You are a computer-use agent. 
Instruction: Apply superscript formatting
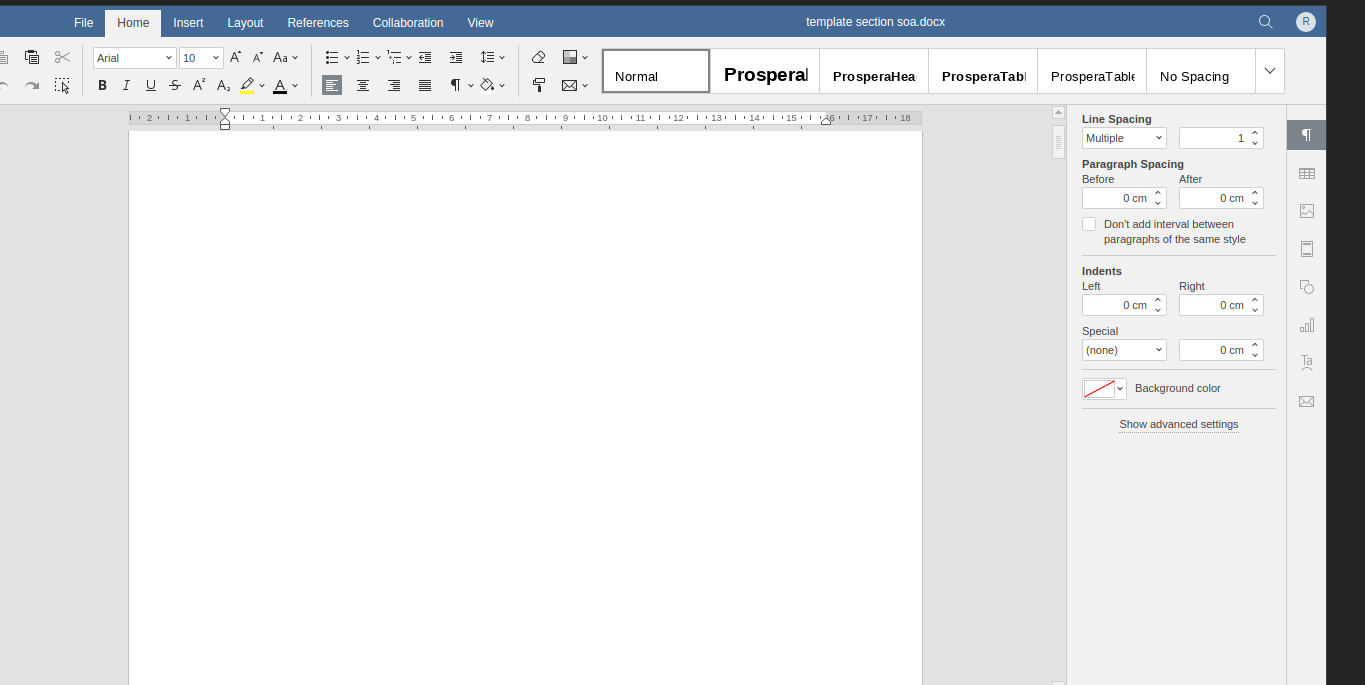pos(199,86)
